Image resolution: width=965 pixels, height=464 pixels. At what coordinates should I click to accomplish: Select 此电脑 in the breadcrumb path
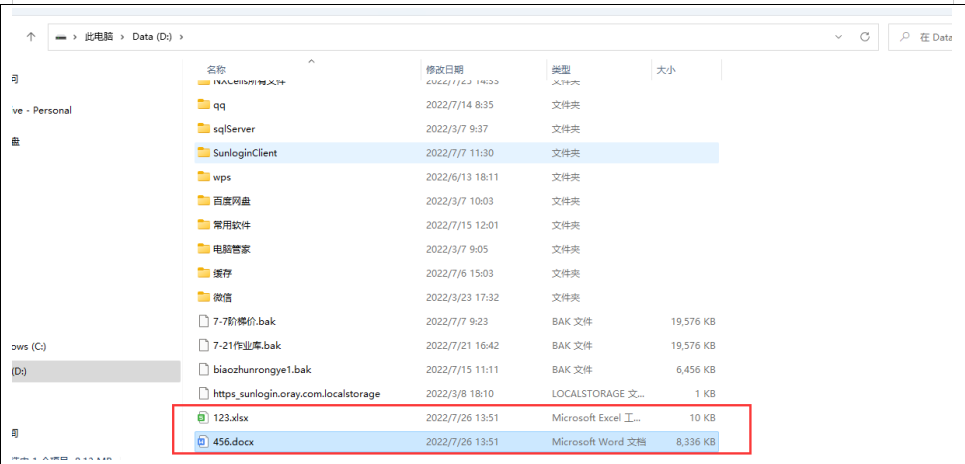98,37
